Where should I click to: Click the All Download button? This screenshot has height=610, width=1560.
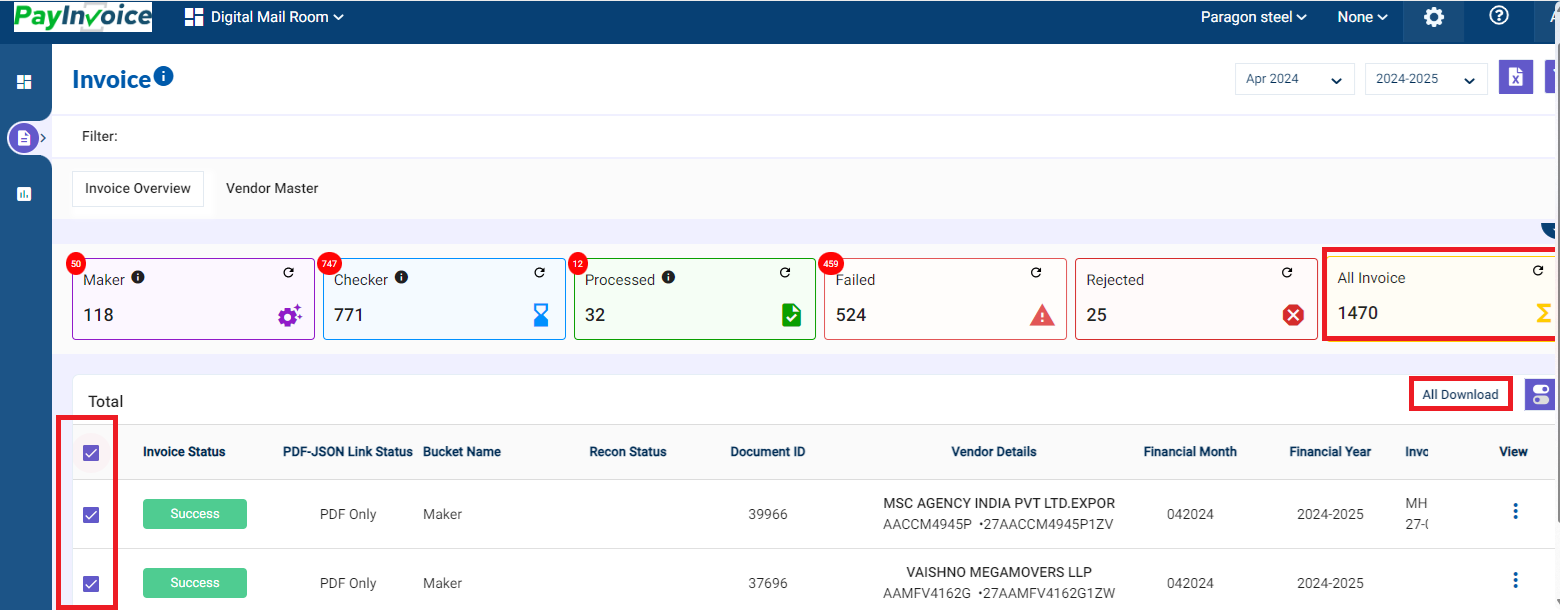pos(1460,394)
